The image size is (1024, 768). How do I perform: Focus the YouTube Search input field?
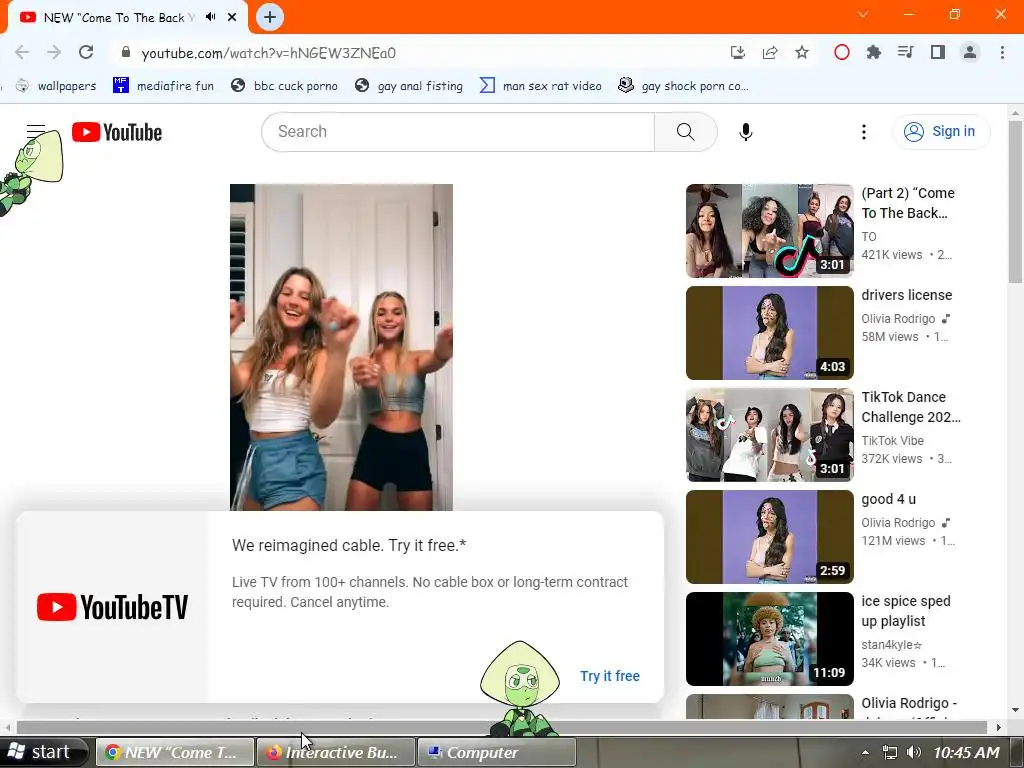coord(458,132)
